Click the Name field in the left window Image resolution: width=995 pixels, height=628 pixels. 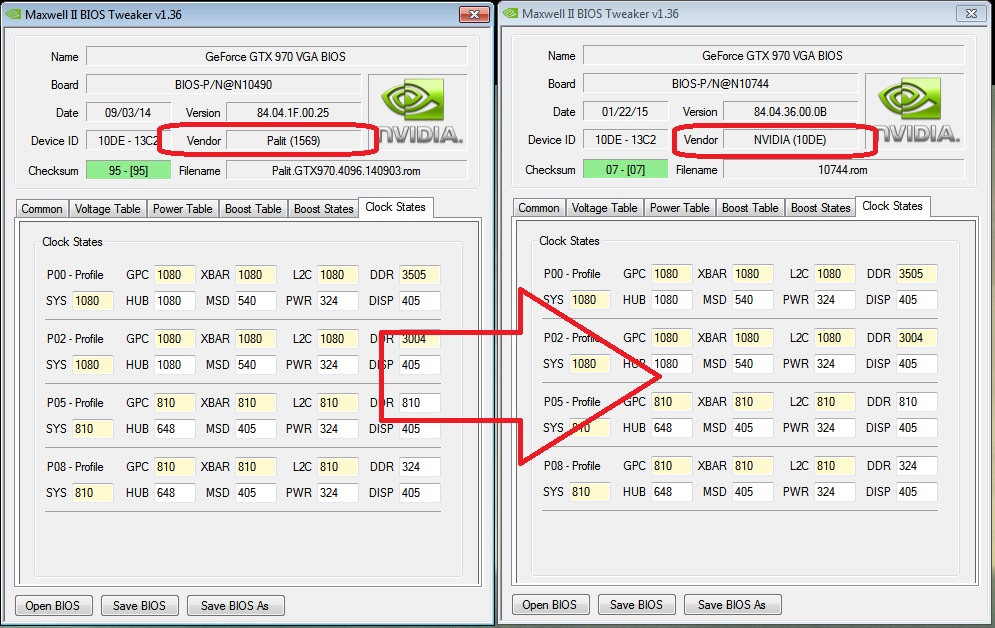tap(276, 56)
